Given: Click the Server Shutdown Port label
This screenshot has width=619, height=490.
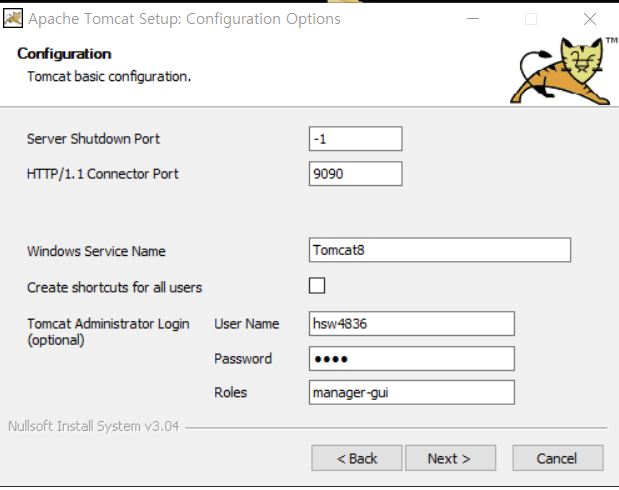Looking at the screenshot, I should coord(93,139).
